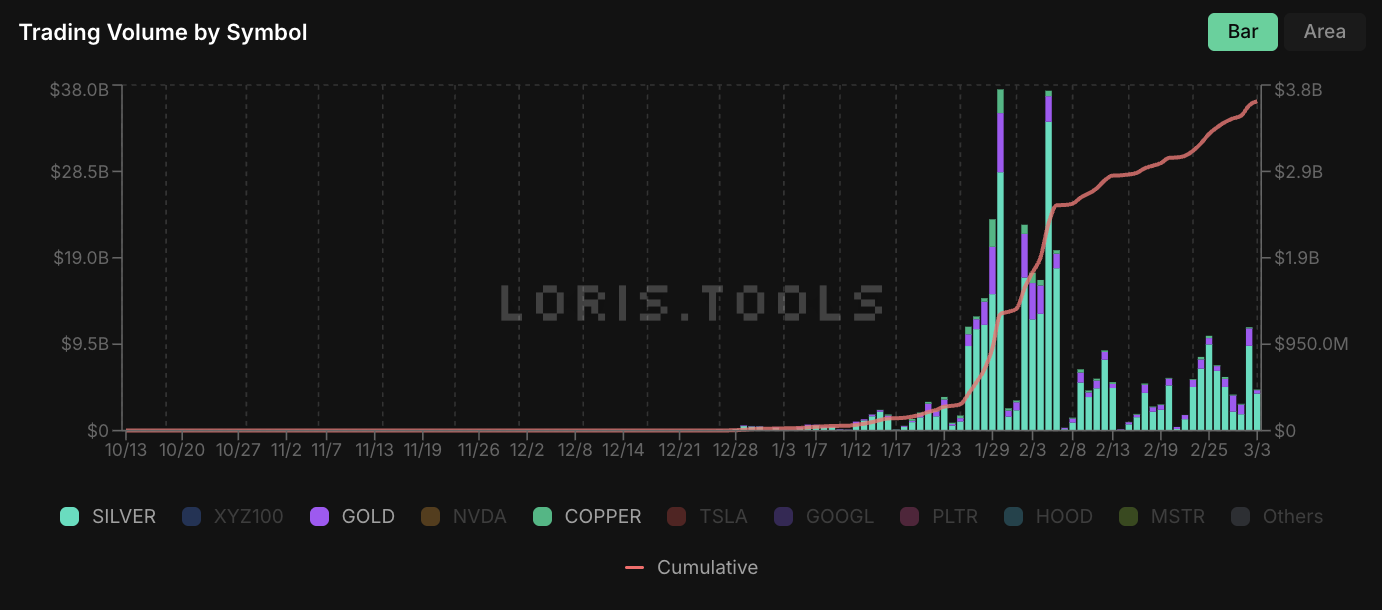Click the COPPER green color swatch
The height and width of the screenshot is (610, 1382).
(542, 517)
